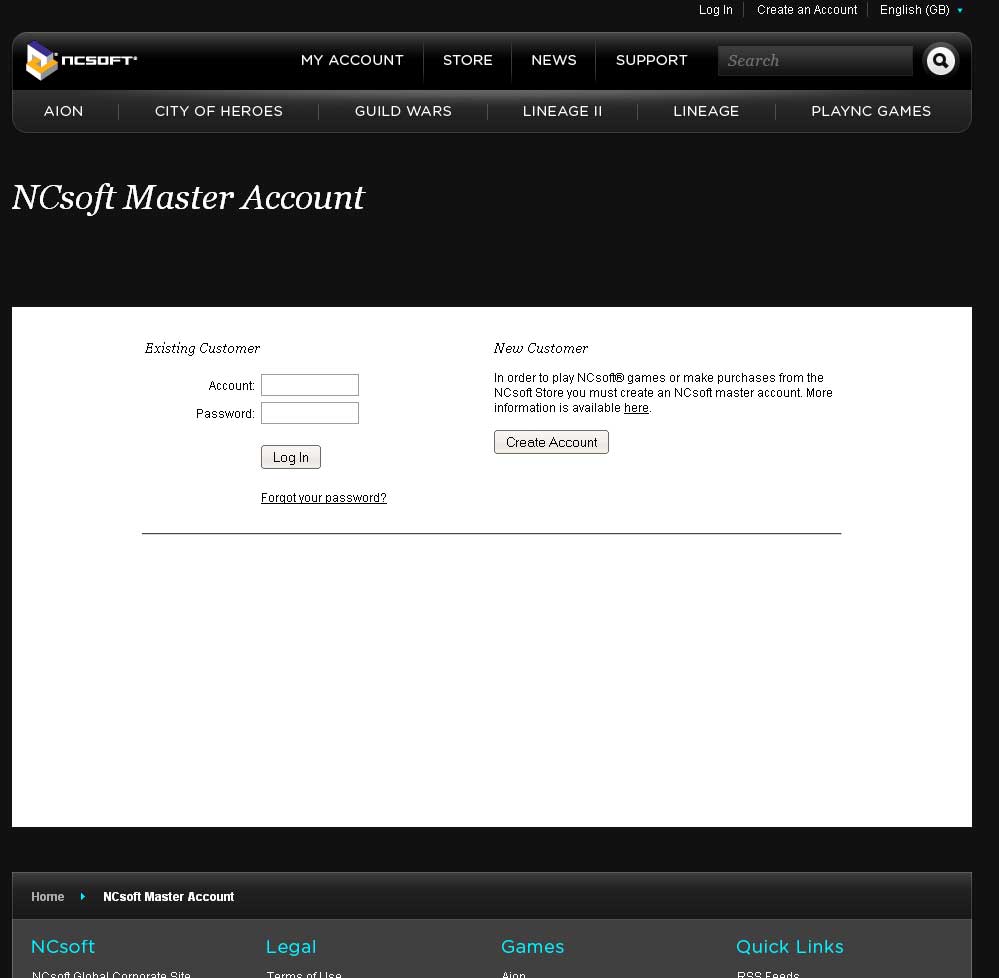Select the City of Heroes tab
The height and width of the screenshot is (978, 999).
point(219,111)
